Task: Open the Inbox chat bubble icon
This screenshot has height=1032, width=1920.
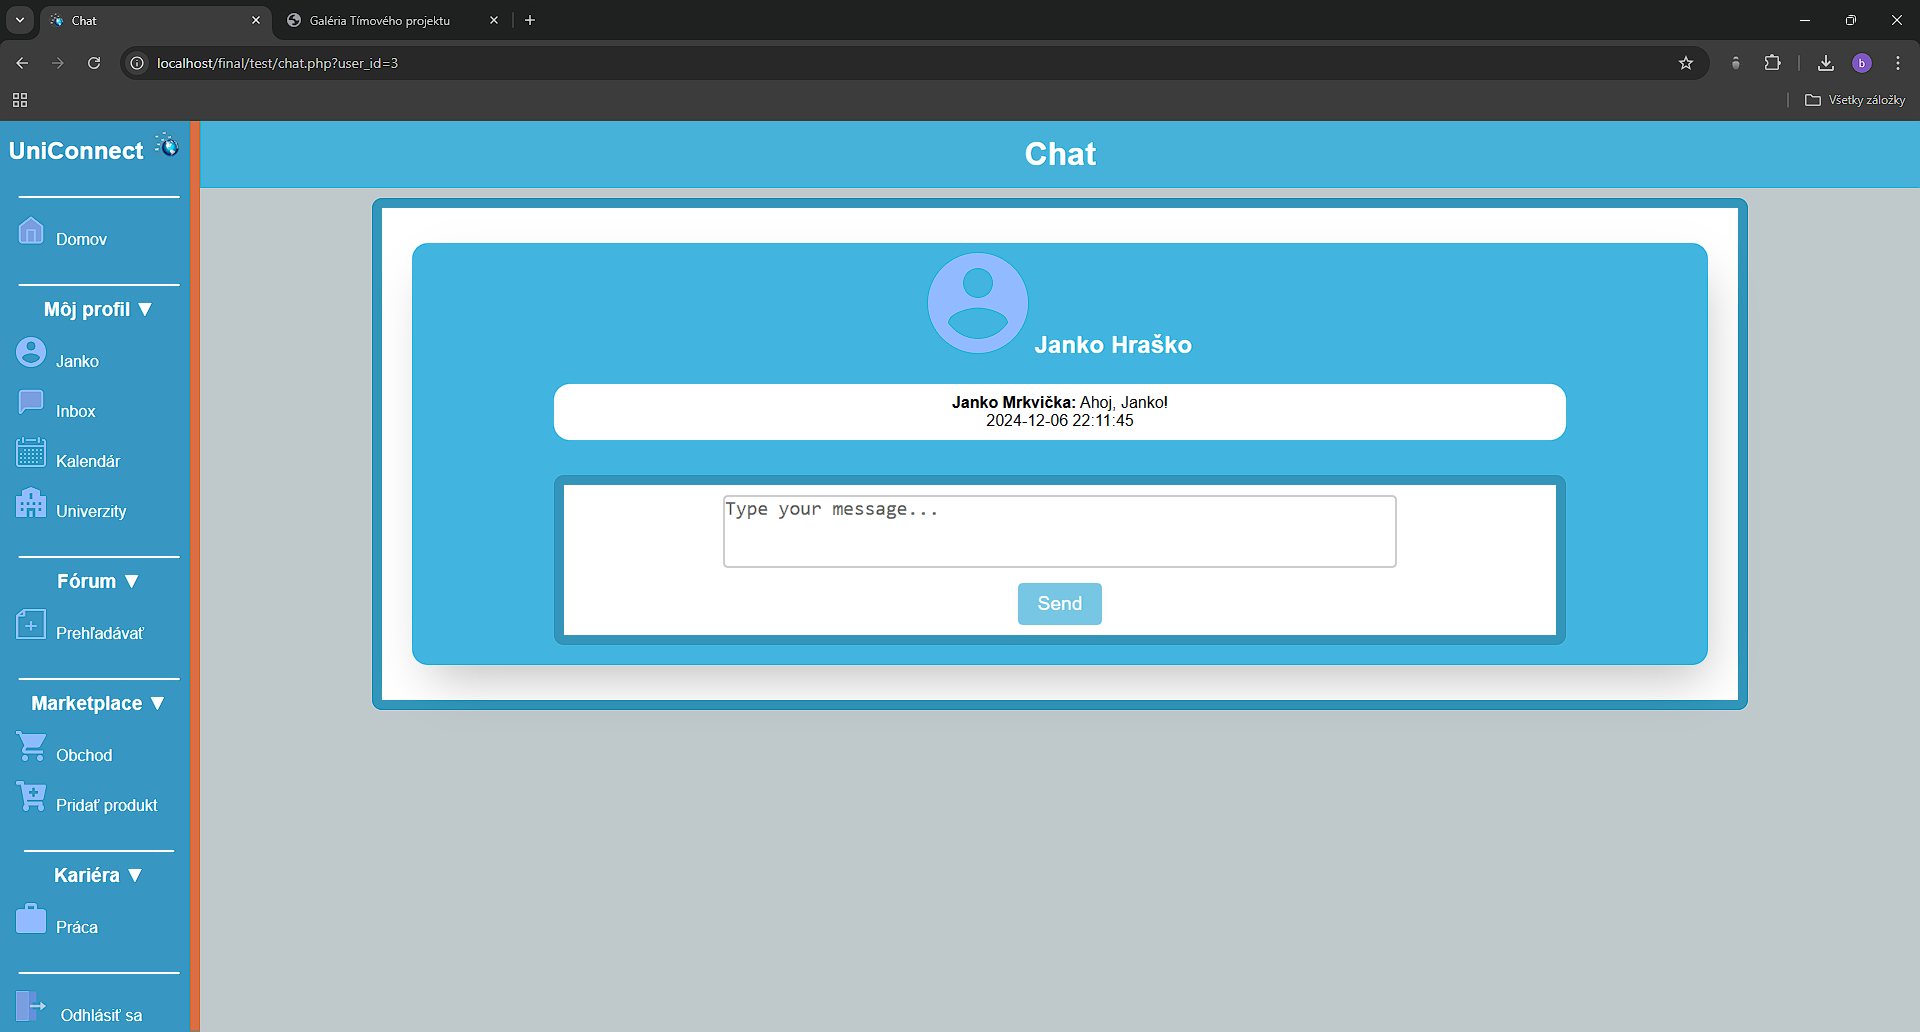Action: pyautogui.click(x=31, y=402)
